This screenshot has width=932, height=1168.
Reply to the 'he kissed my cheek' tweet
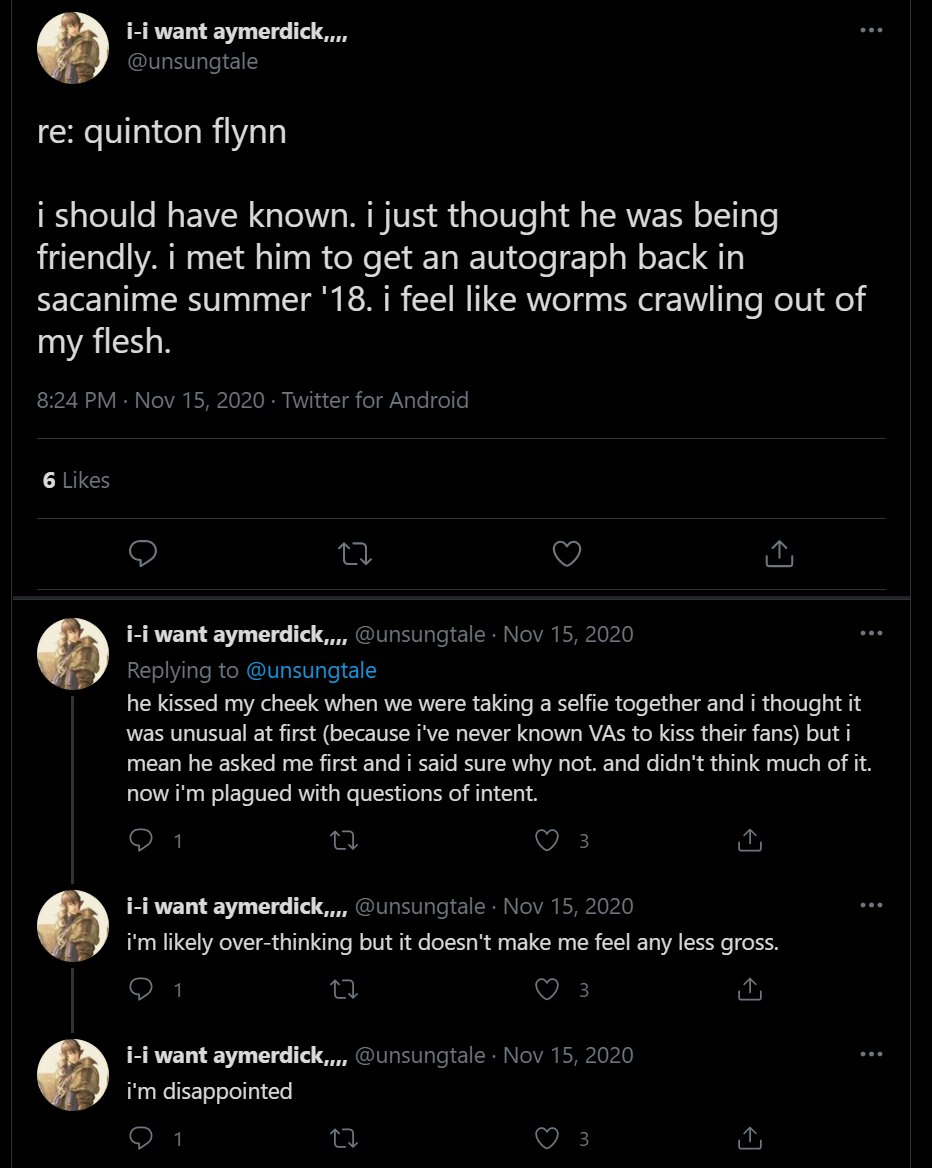[x=141, y=840]
